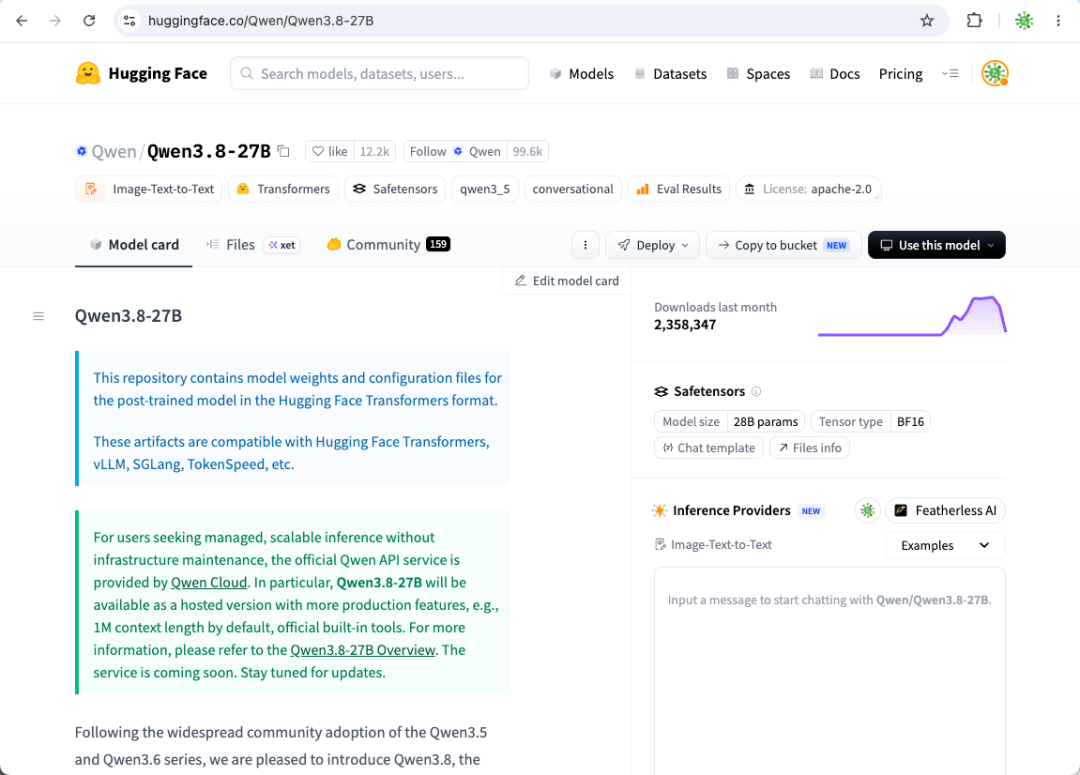Open Files info link
Screen dimensions: 1080x775
(x=809, y=448)
